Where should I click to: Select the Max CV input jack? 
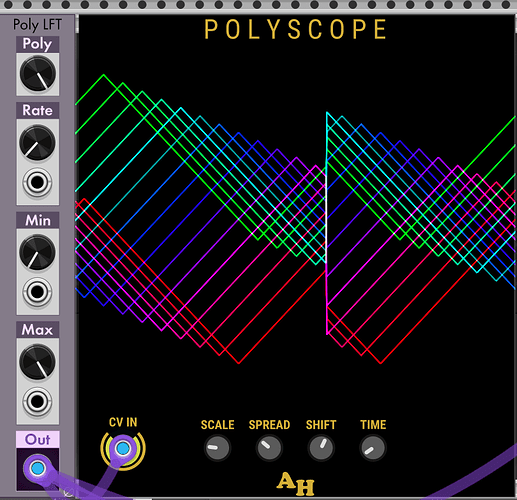[x=37, y=402]
